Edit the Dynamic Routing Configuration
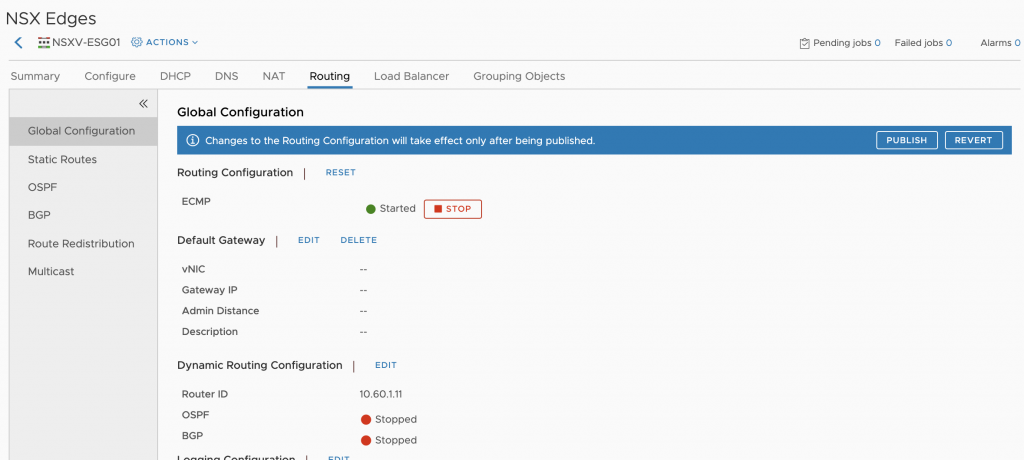 coord(385,365)
